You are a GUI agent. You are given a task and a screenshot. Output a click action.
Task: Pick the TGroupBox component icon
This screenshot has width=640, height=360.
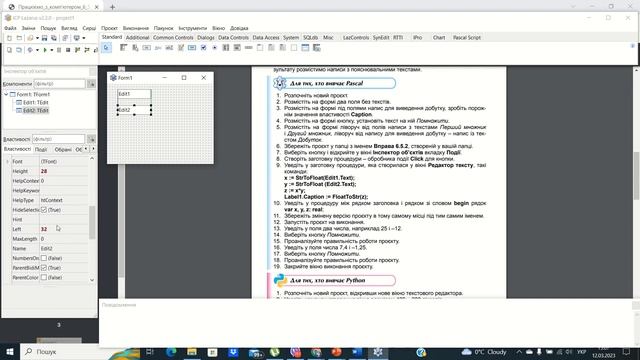click(x=260, y=48)
